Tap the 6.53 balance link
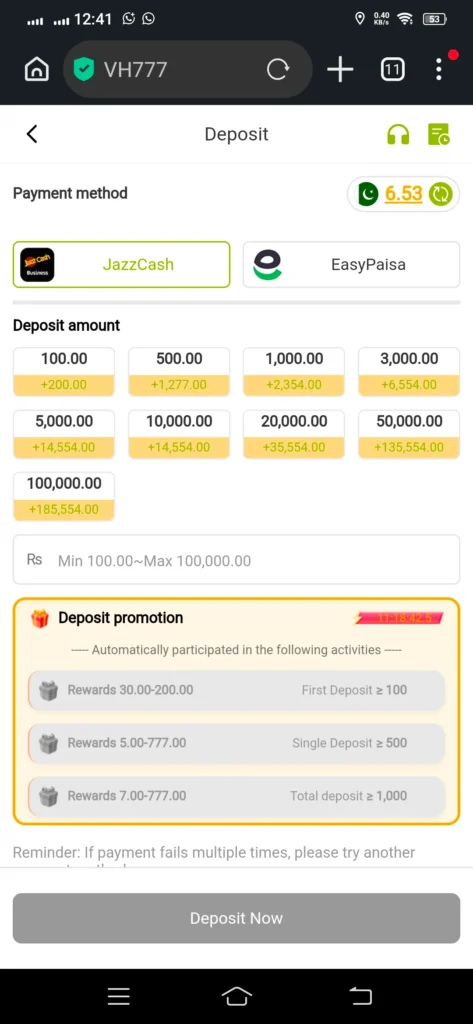 [404, 194]
